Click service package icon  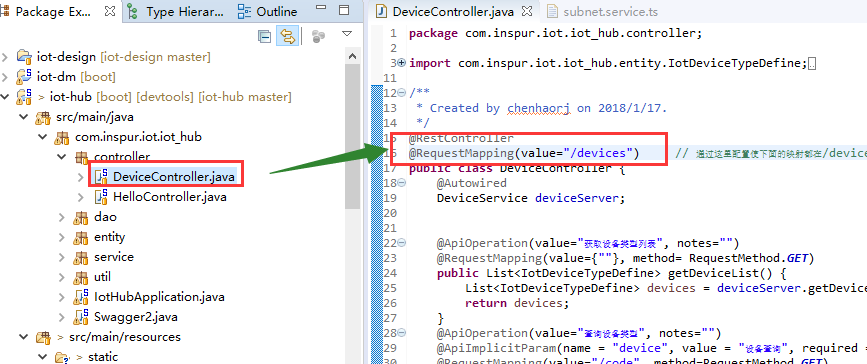[81, 257]
